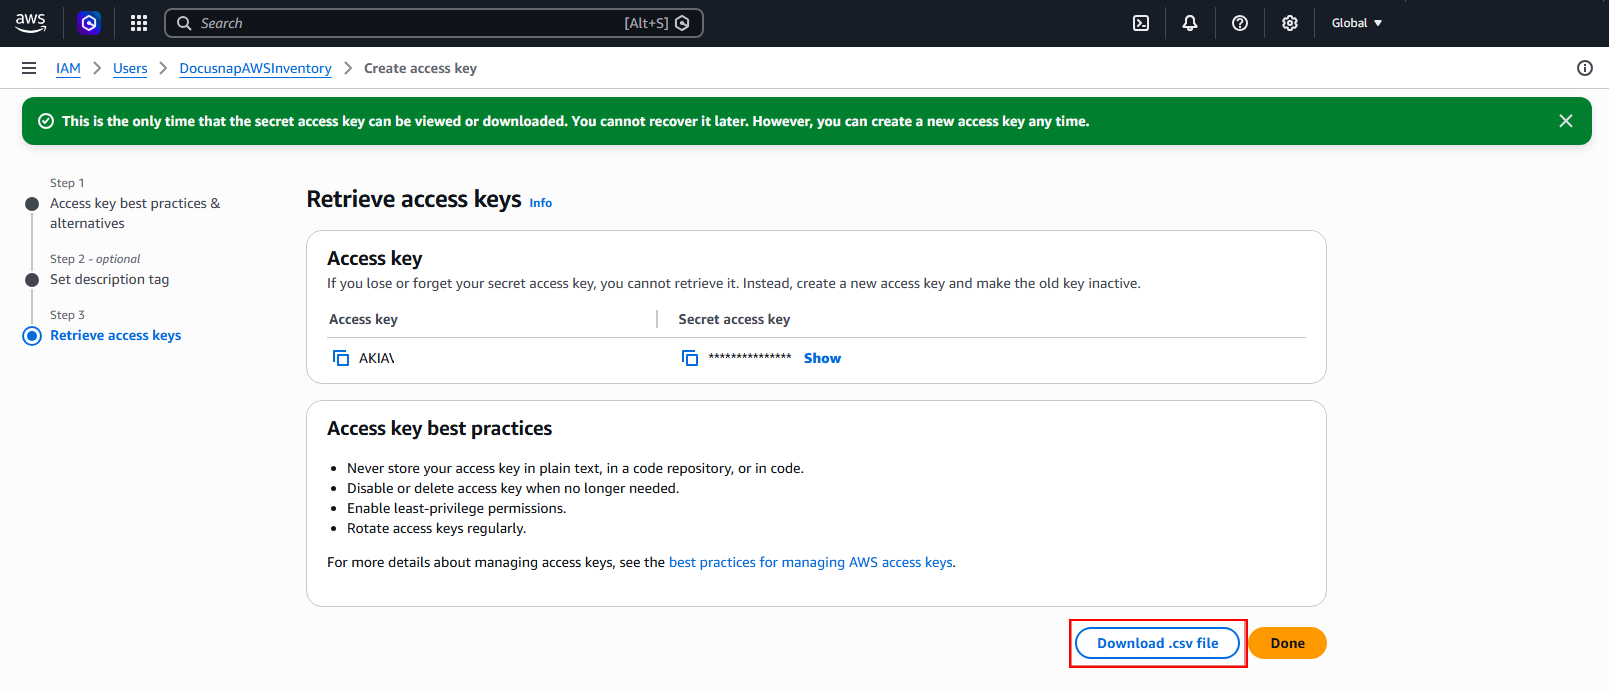1609x691 pixels.
Task: Open the services grid menu
Action: tap(139, 23)
